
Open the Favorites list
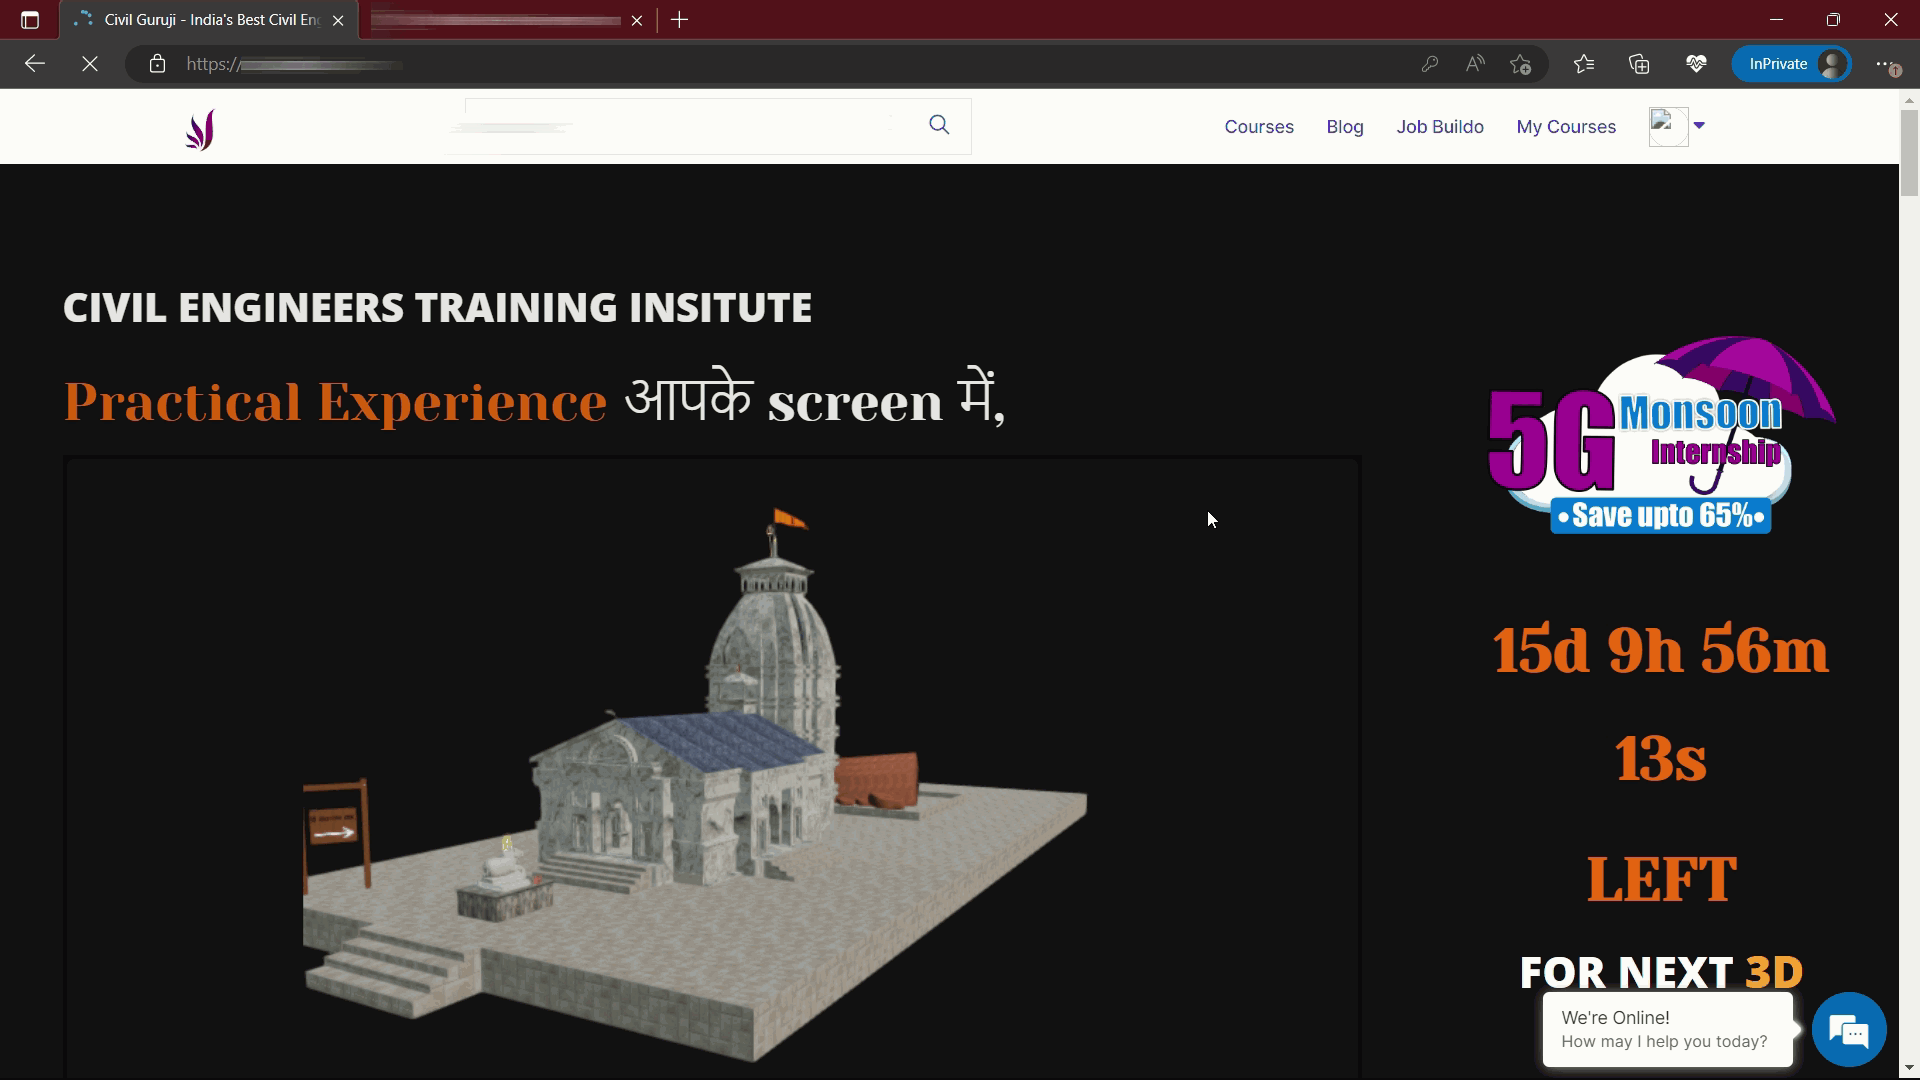click(1584, 64)
